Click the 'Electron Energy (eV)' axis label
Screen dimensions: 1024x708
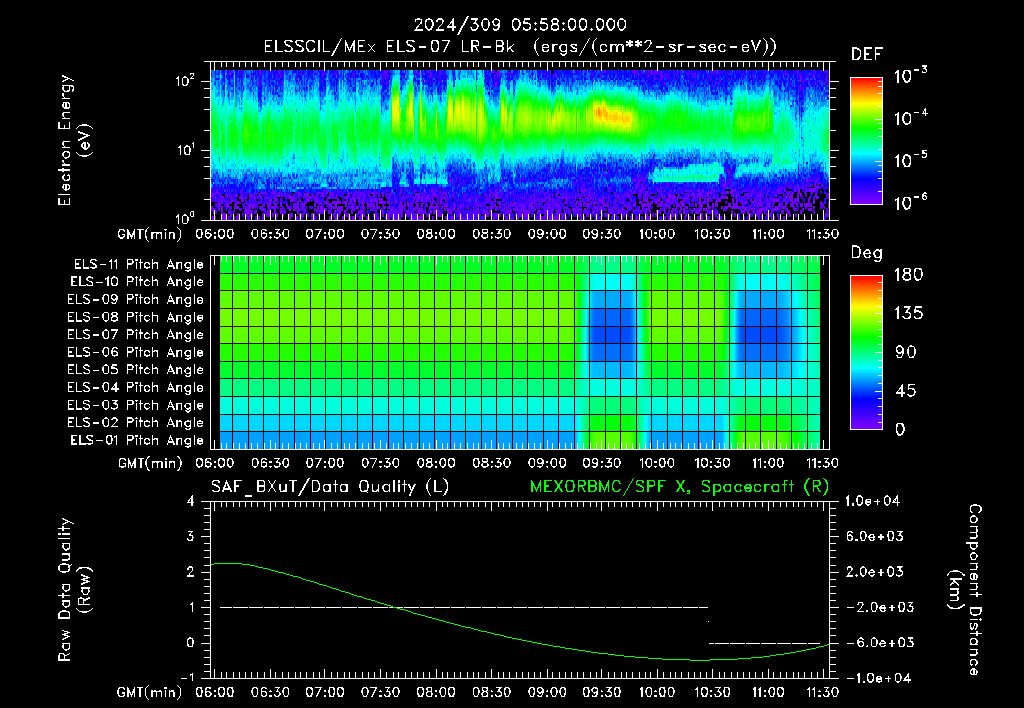74,140
